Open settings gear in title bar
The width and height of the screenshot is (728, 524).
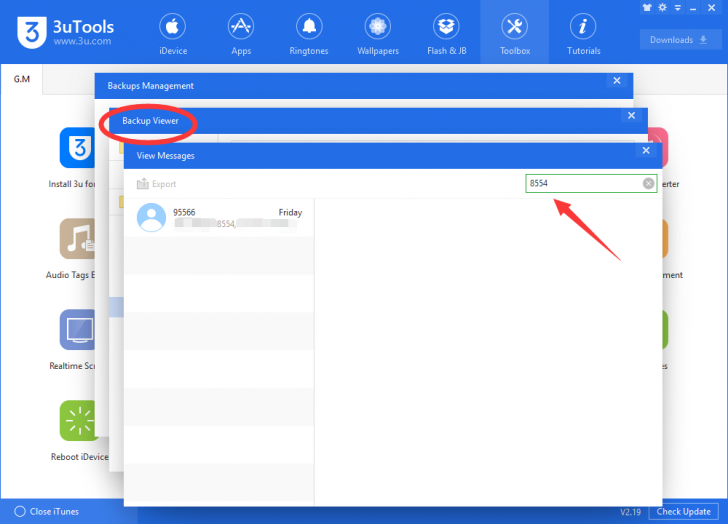tap(663, 7)
